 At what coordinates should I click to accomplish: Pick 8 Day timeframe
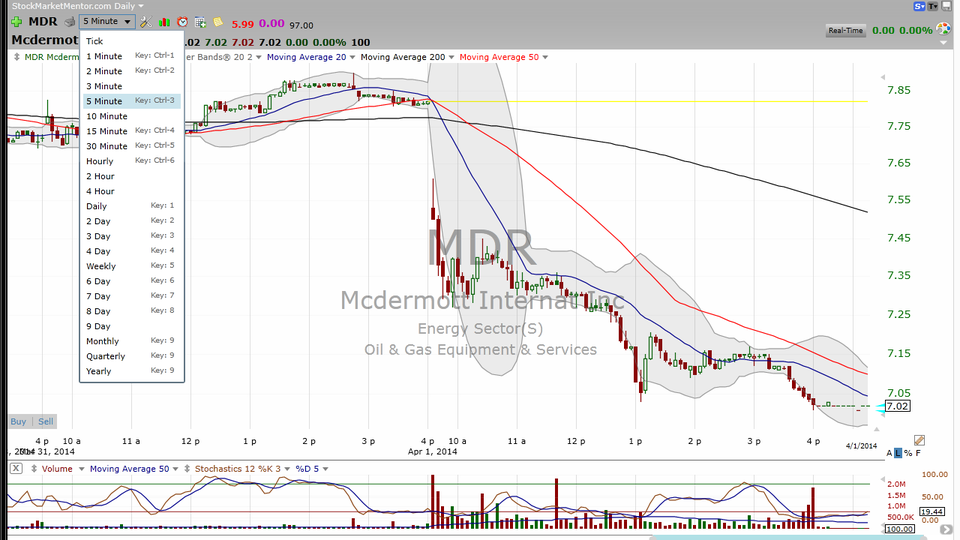(x=132, y=311)
